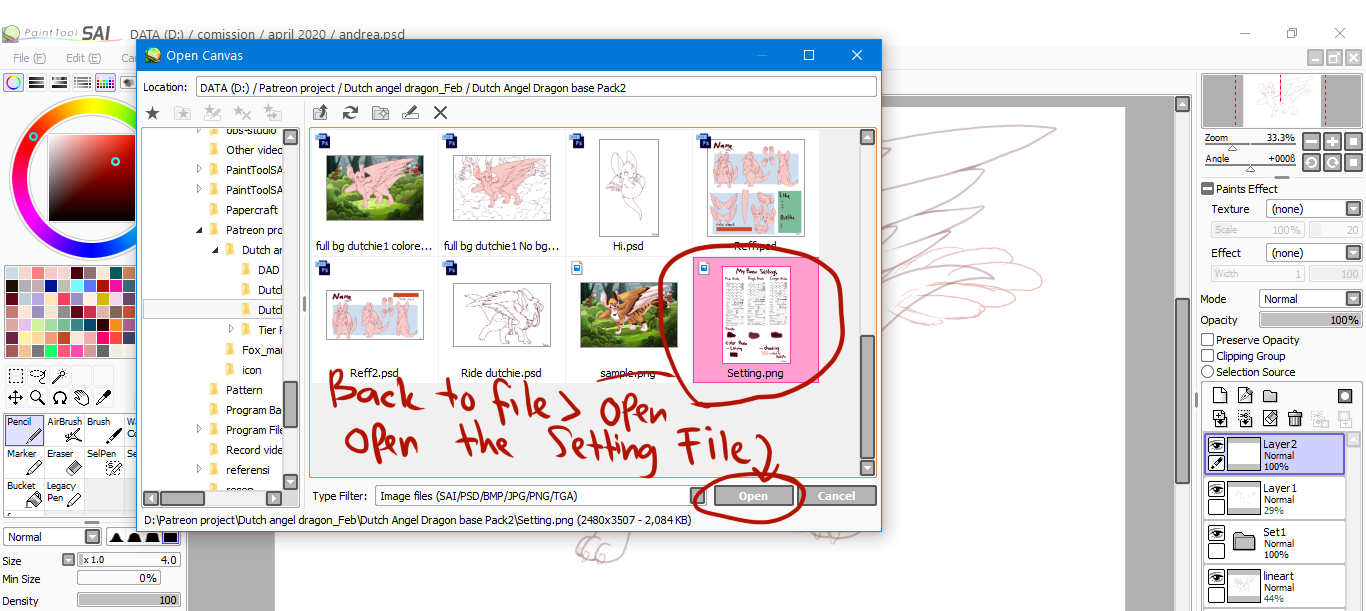Show the color wheel panel
Image resolution: width=1366 pixels, height=611 pixels.
13,82
